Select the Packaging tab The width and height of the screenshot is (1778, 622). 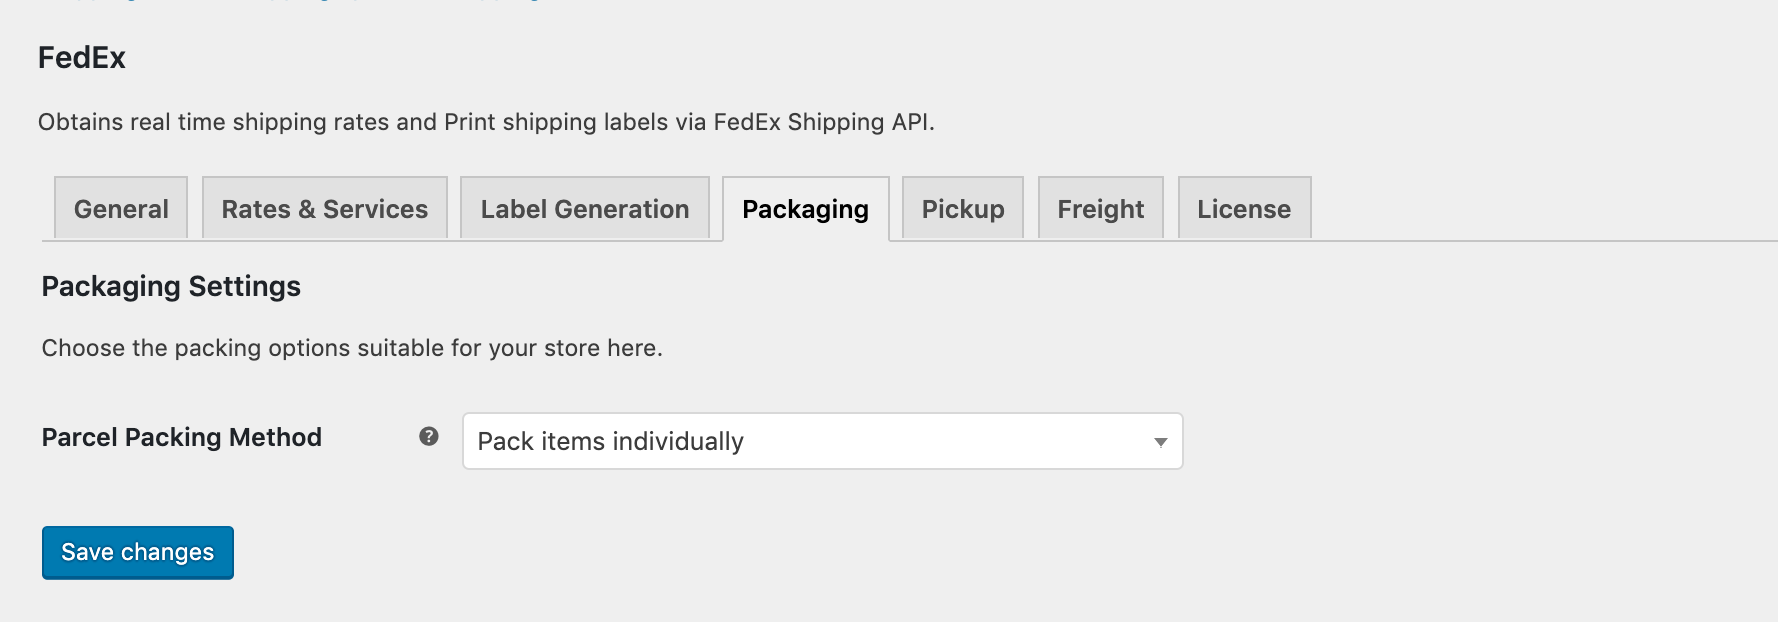pyautogui.click(x=805, y=209)
